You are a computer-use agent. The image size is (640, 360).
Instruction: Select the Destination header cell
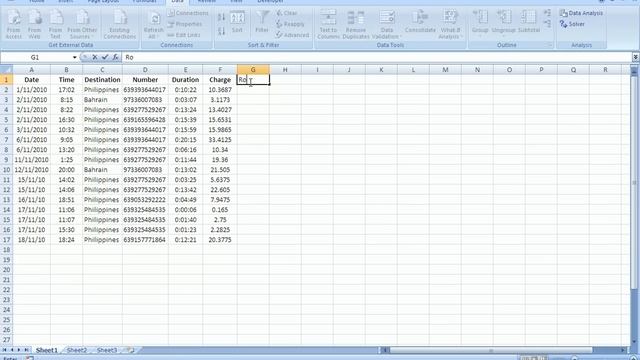[102, 80]
